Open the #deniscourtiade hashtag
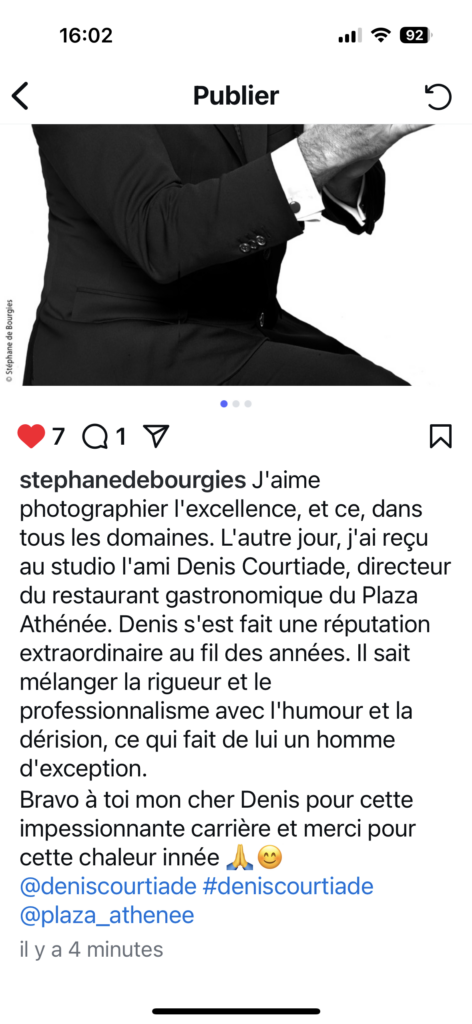Image resolution: width=472 pixels, height=1024 pixels. (288, 886)
